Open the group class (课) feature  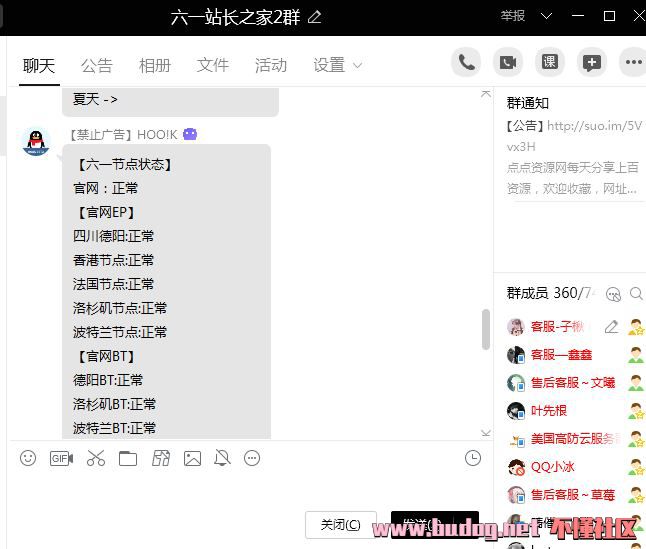(550, 63)
